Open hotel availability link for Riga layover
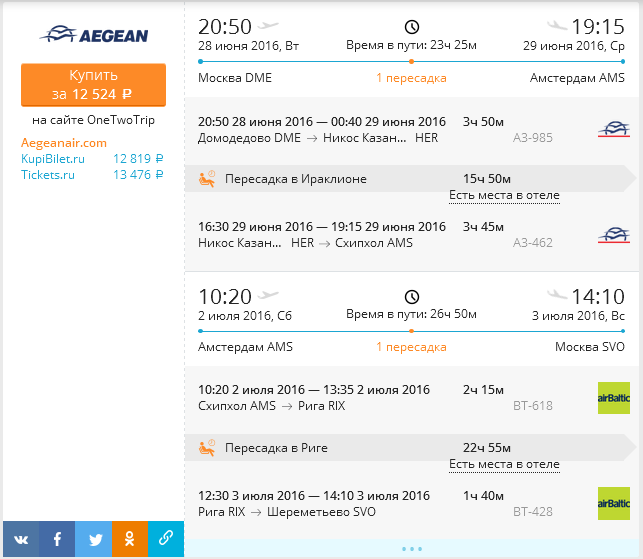This screenshot has height=559, width=643. click(504, 464)
